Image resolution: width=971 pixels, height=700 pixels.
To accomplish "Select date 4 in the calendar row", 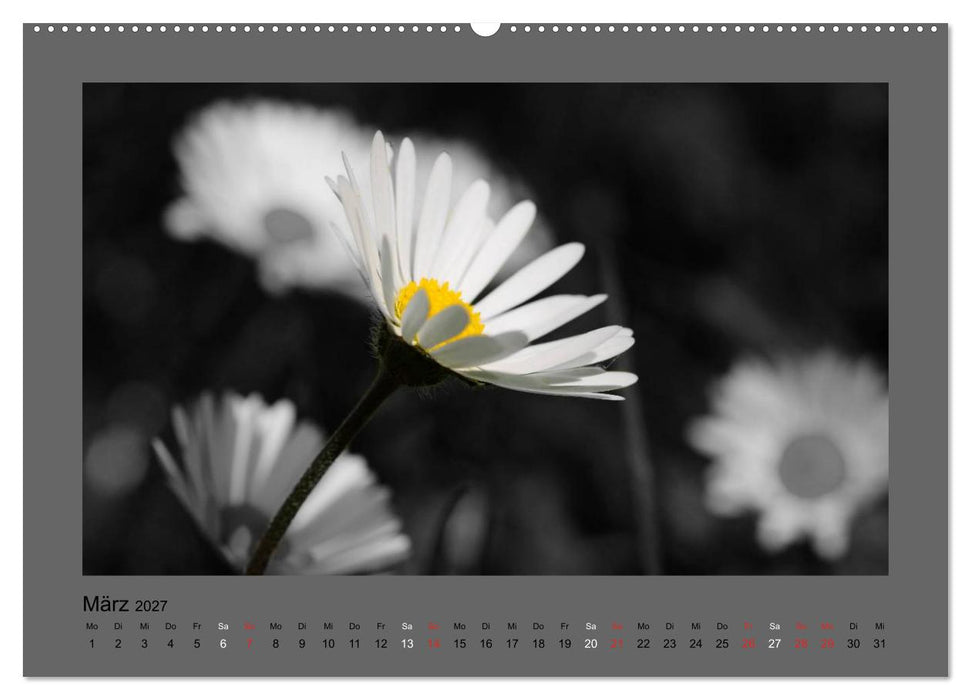I will 170,644.
